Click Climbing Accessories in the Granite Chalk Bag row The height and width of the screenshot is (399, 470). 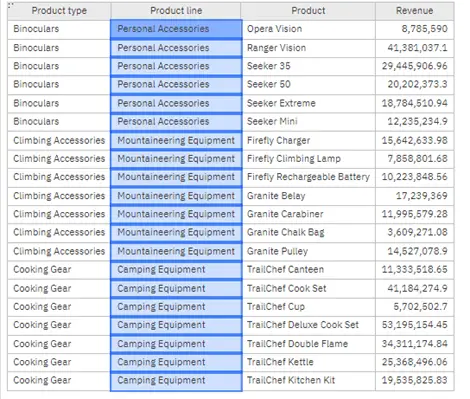[x=59, y=232]
